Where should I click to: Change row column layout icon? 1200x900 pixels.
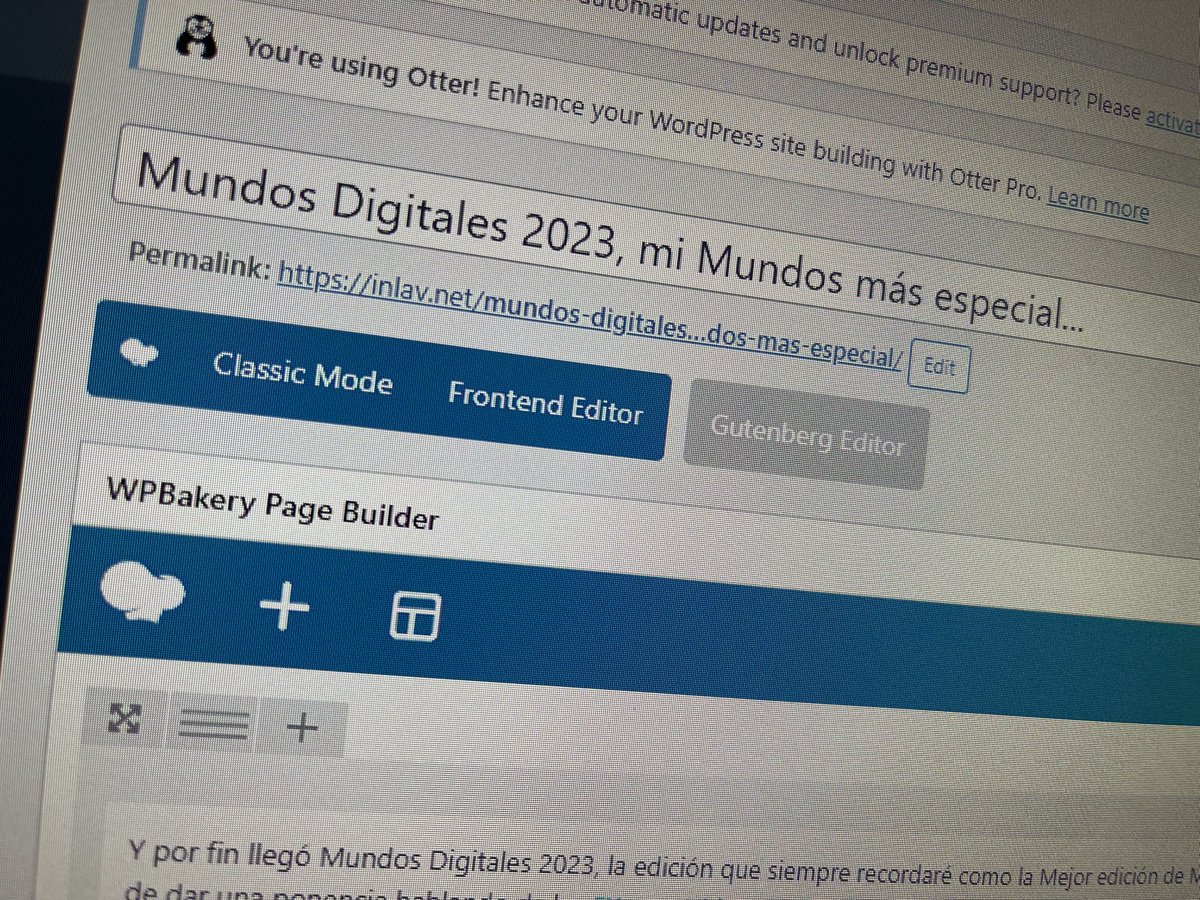point(214,724)
